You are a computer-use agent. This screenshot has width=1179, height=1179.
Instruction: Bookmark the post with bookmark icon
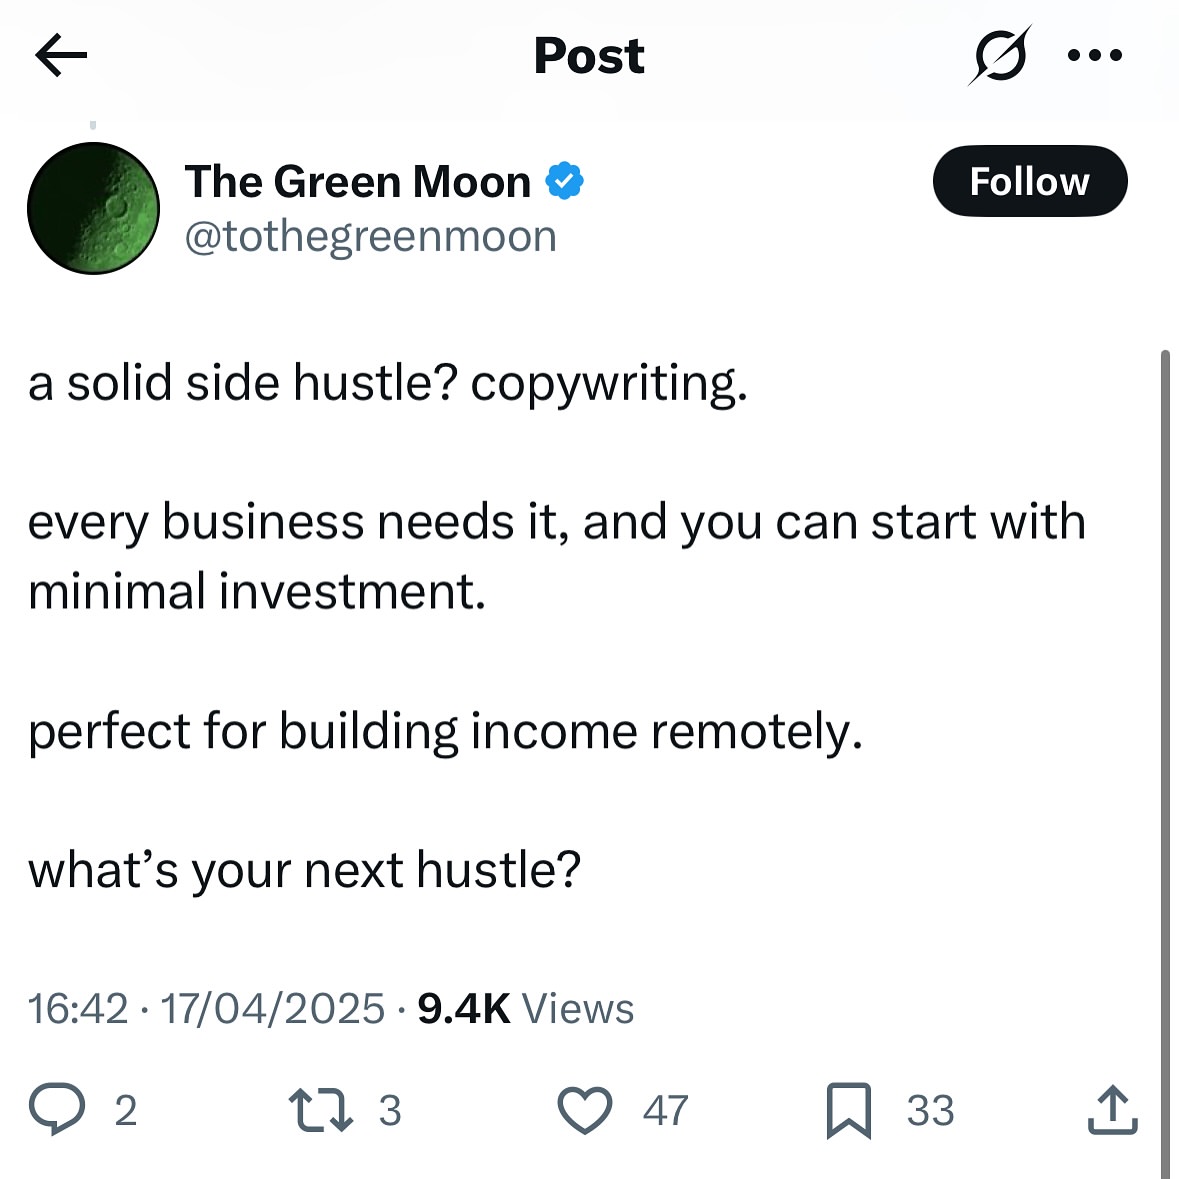click(849, 1110)
